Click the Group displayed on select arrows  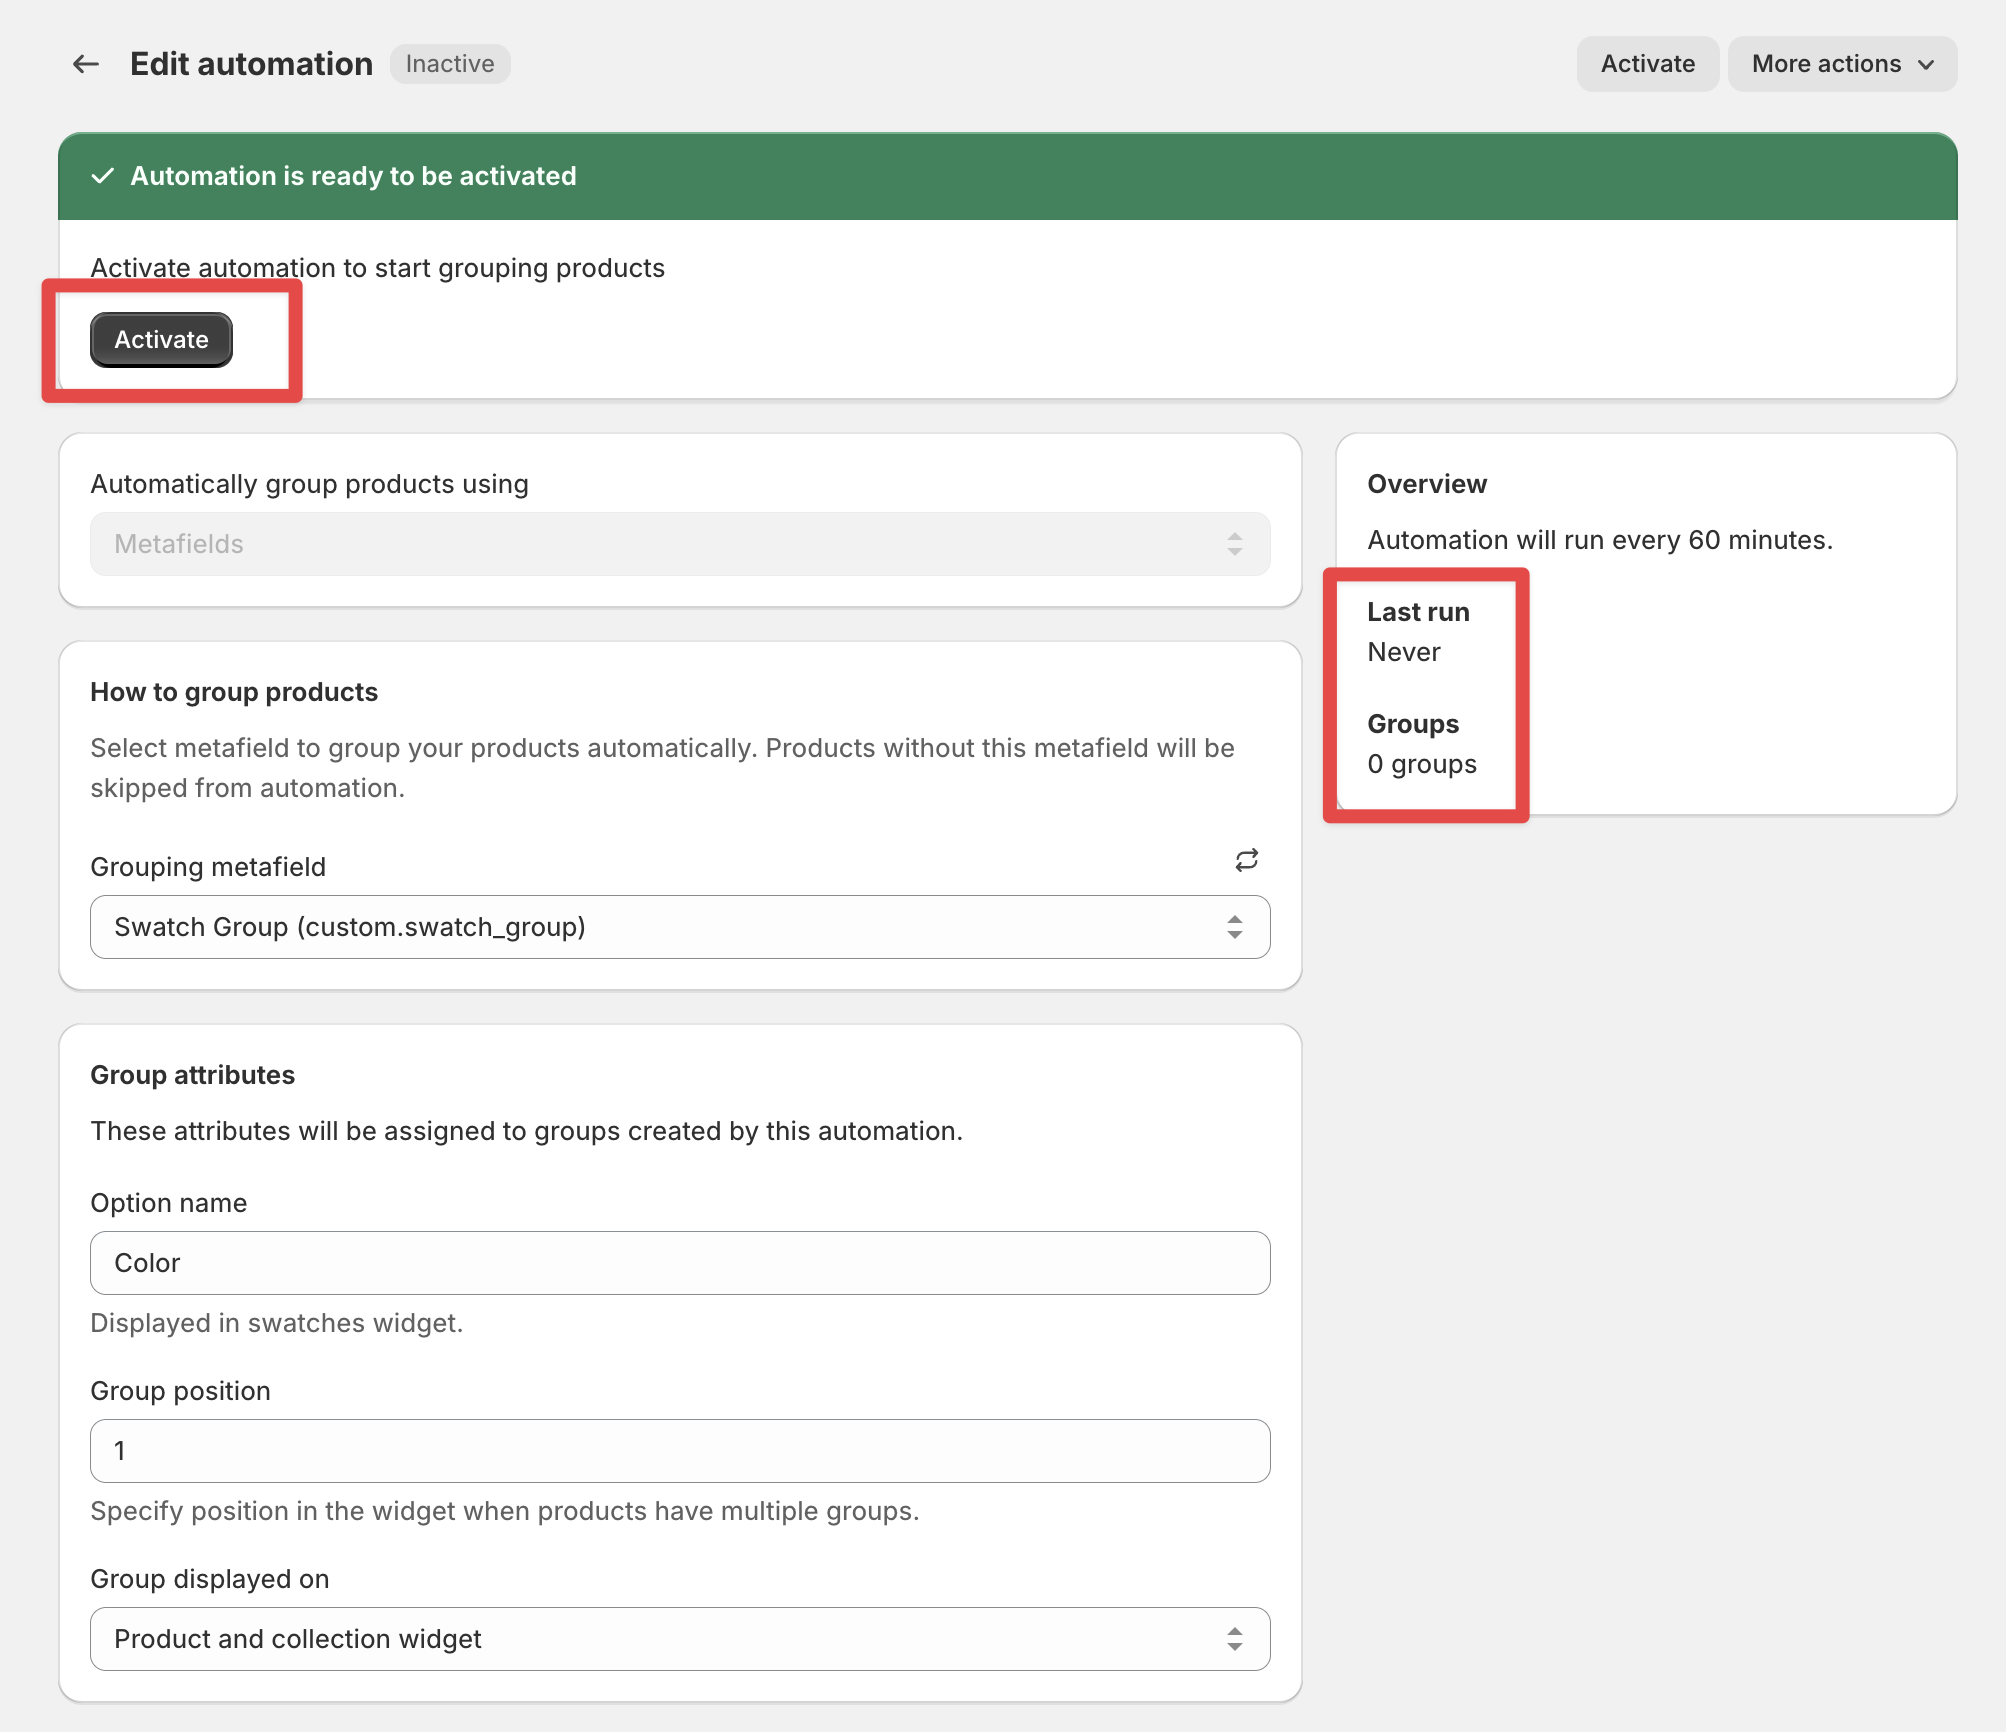point(1235,1639)
